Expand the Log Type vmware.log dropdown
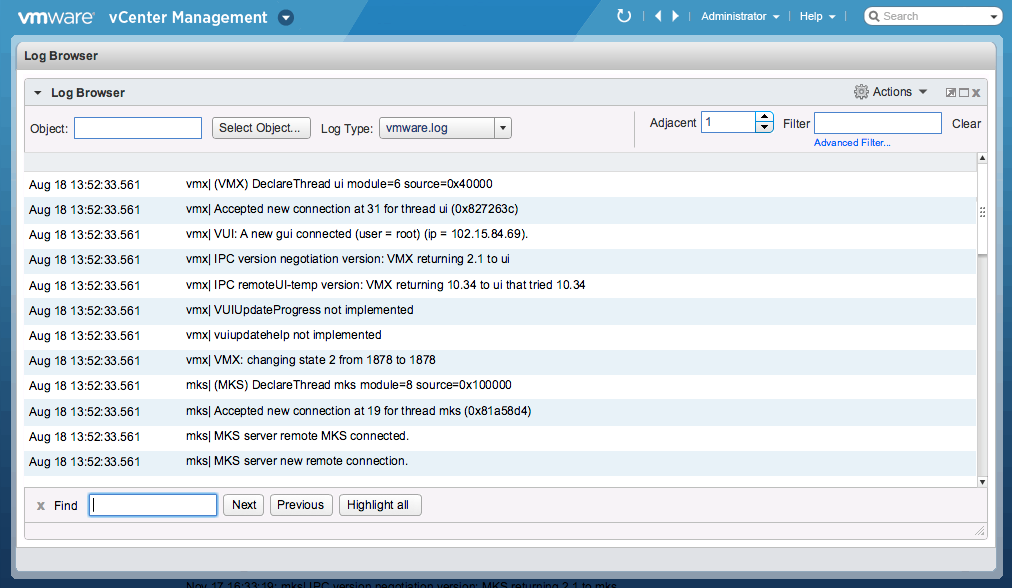 503,128
